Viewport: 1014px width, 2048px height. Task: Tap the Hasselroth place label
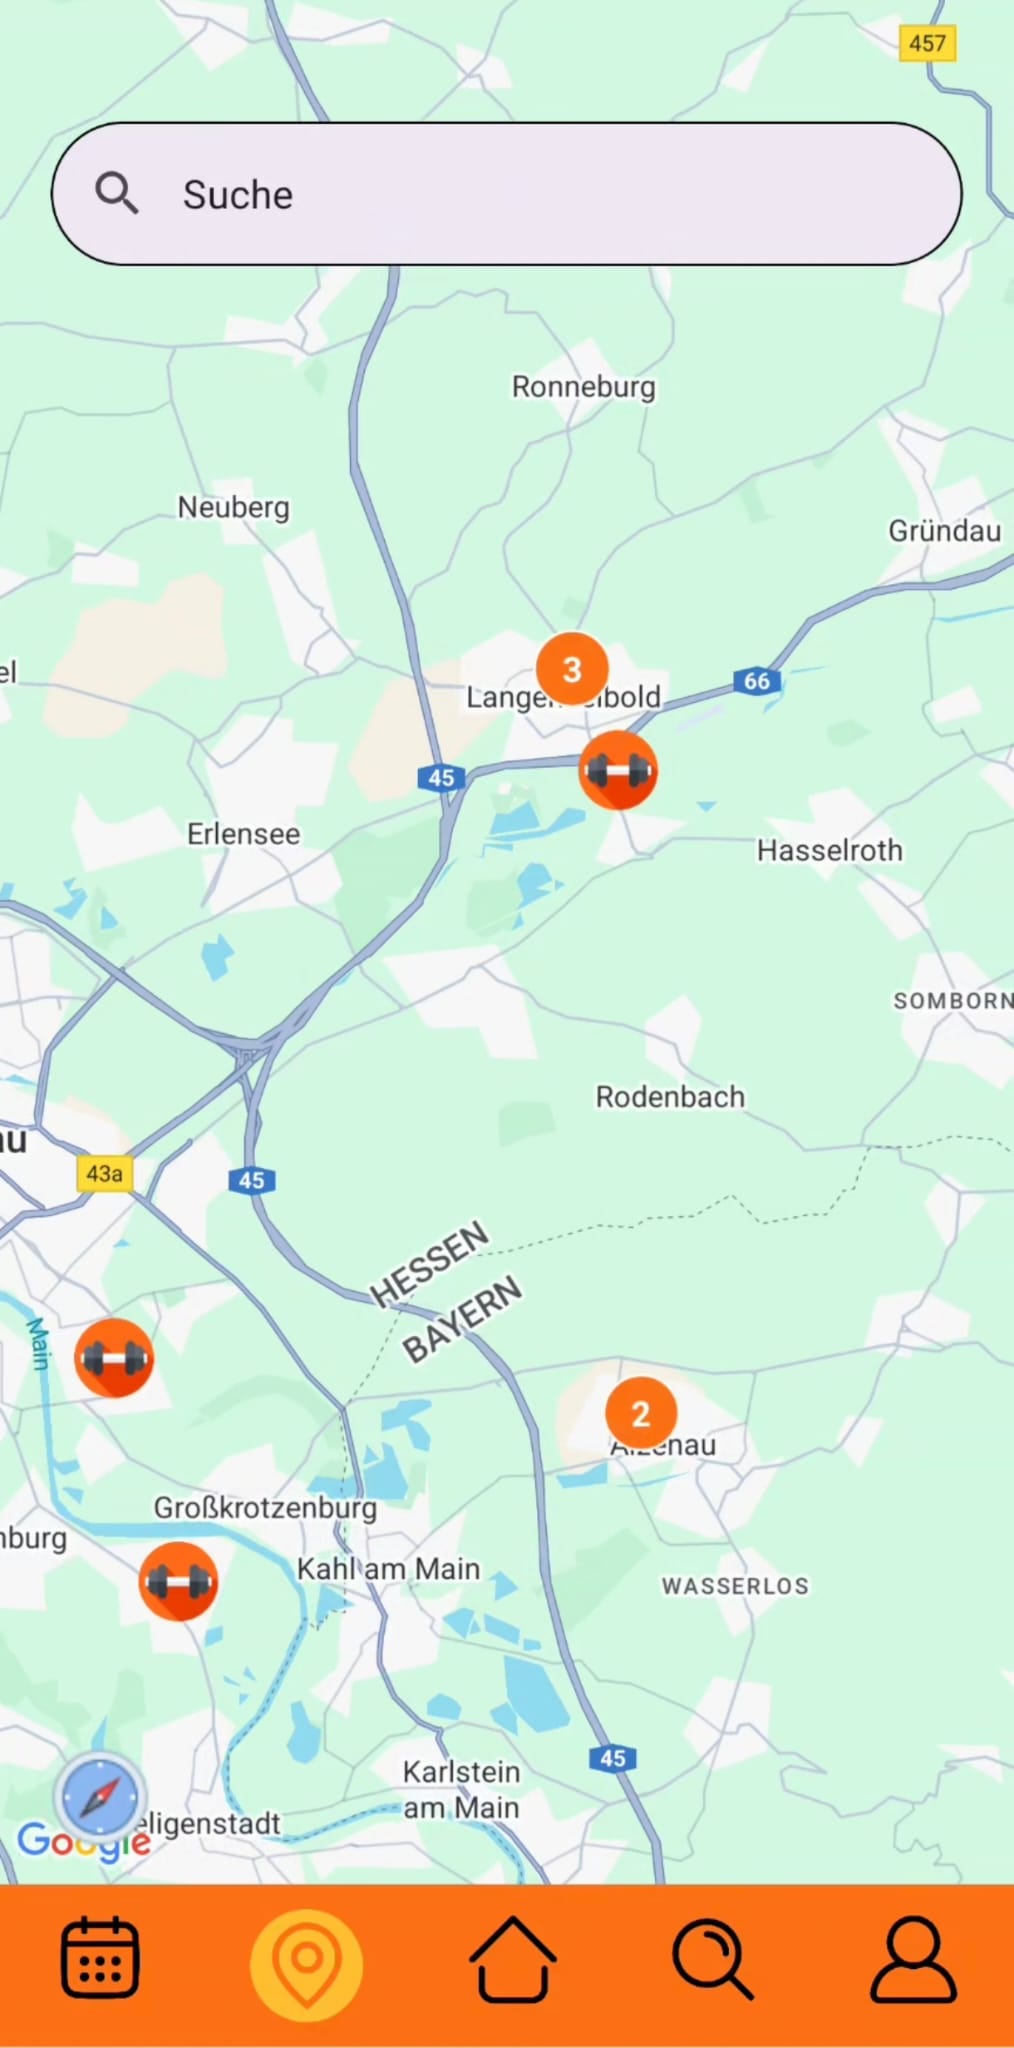pos(829,850)
